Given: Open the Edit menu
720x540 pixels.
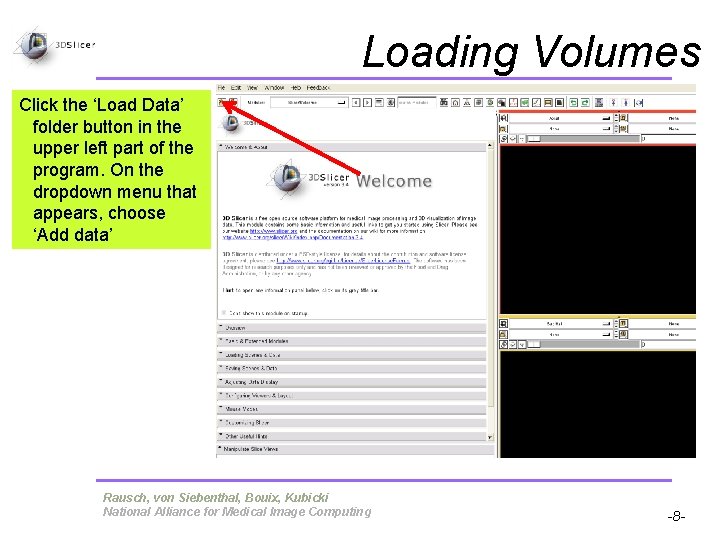Looking at the screenshot, I should (x=236, y=87).
